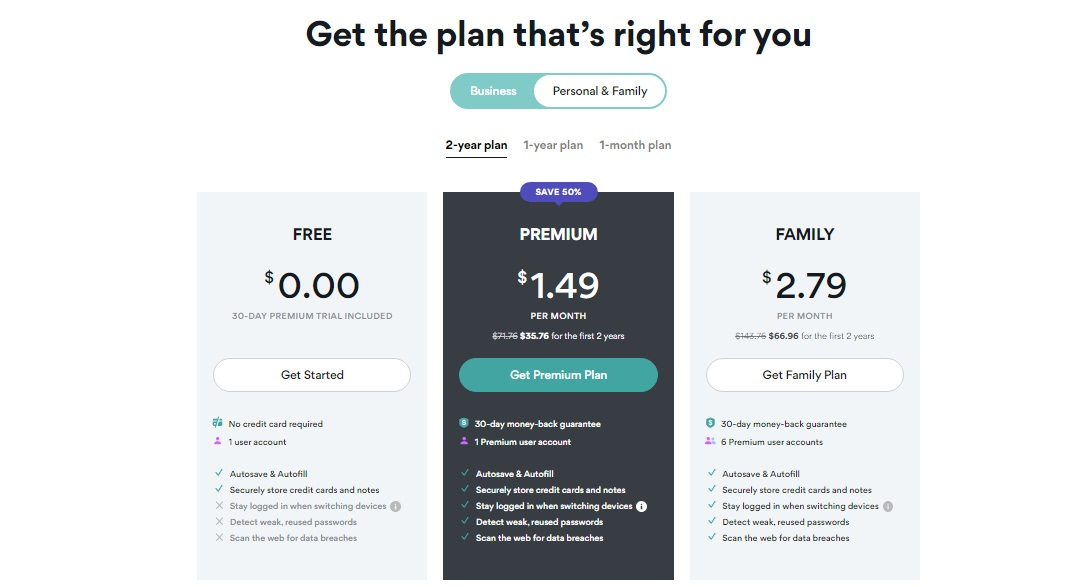Choose the 1-month plan tab
Viewport: 1080px width, 587px height.
635,145
